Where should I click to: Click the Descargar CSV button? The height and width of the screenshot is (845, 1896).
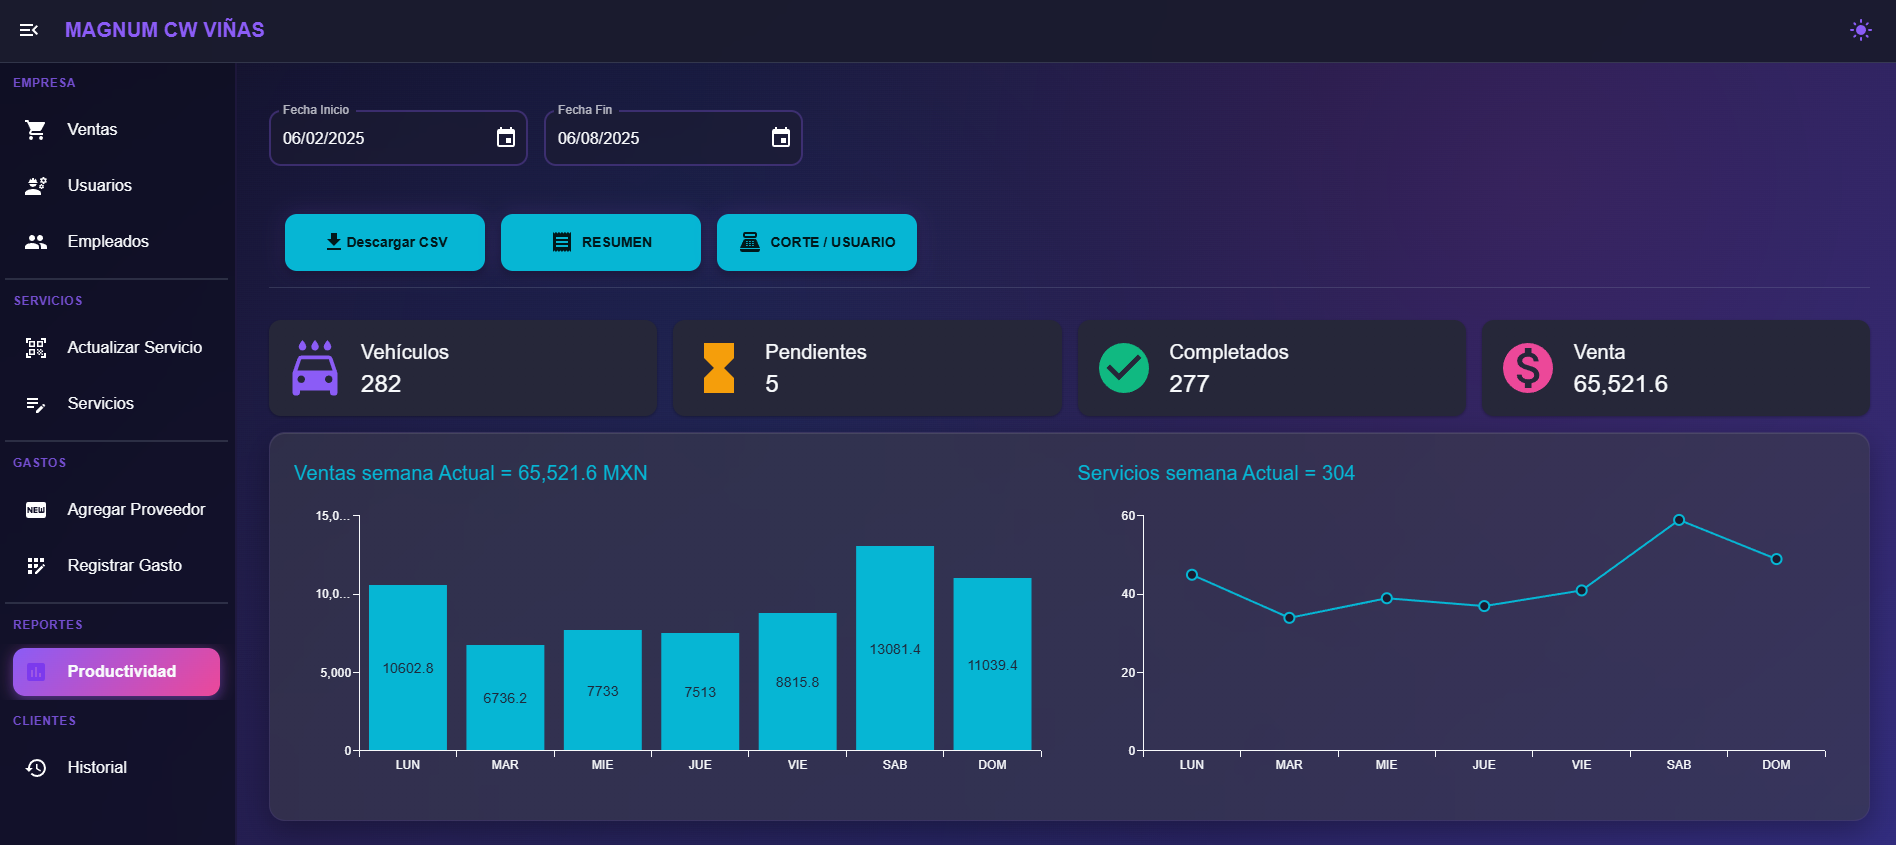385,242
